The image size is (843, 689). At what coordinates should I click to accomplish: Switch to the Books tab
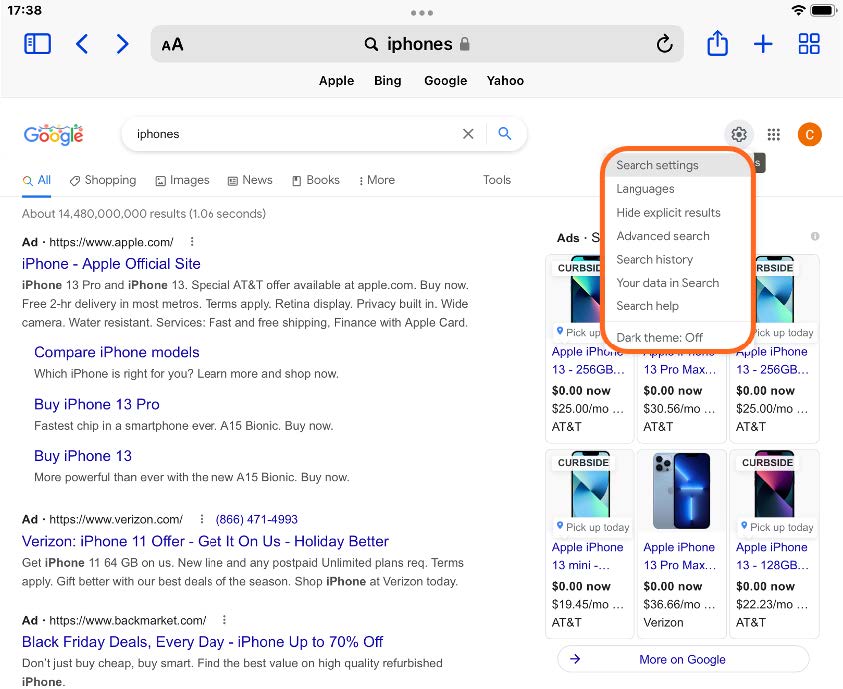pos(316,180)
